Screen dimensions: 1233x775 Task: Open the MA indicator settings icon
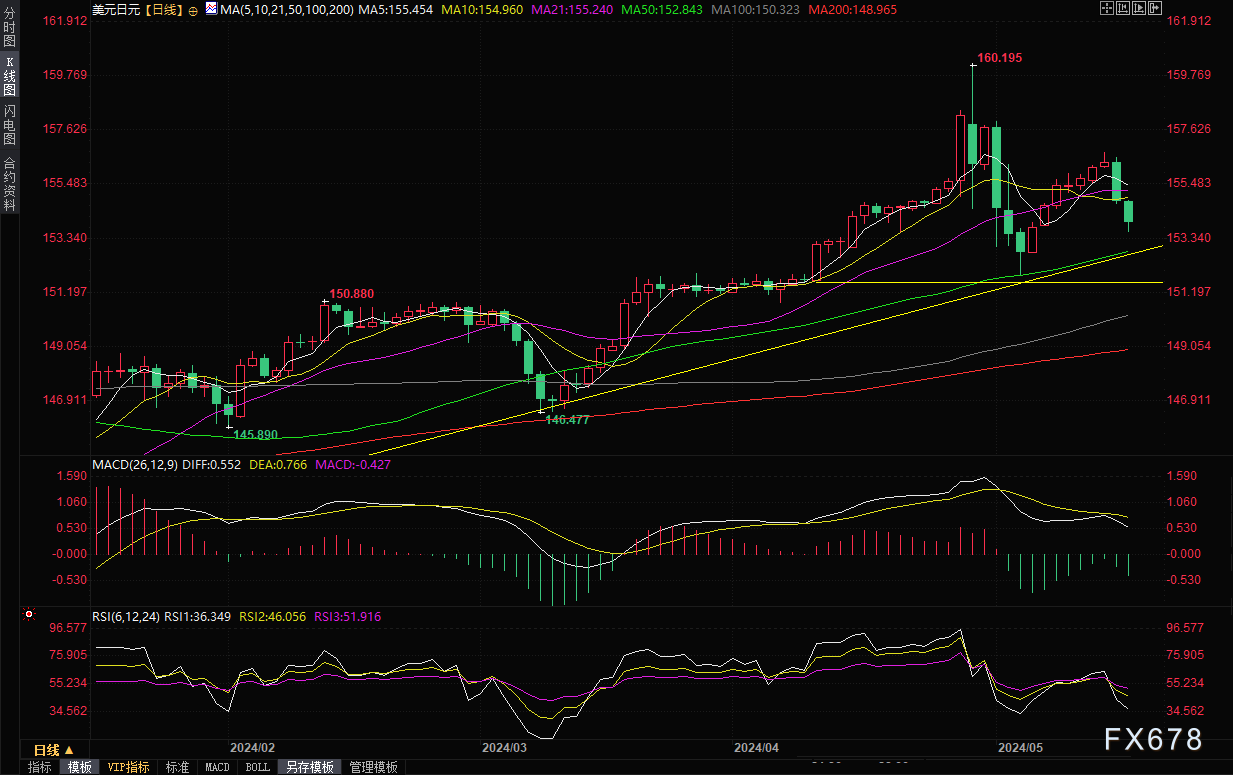(x=212, y=7)
